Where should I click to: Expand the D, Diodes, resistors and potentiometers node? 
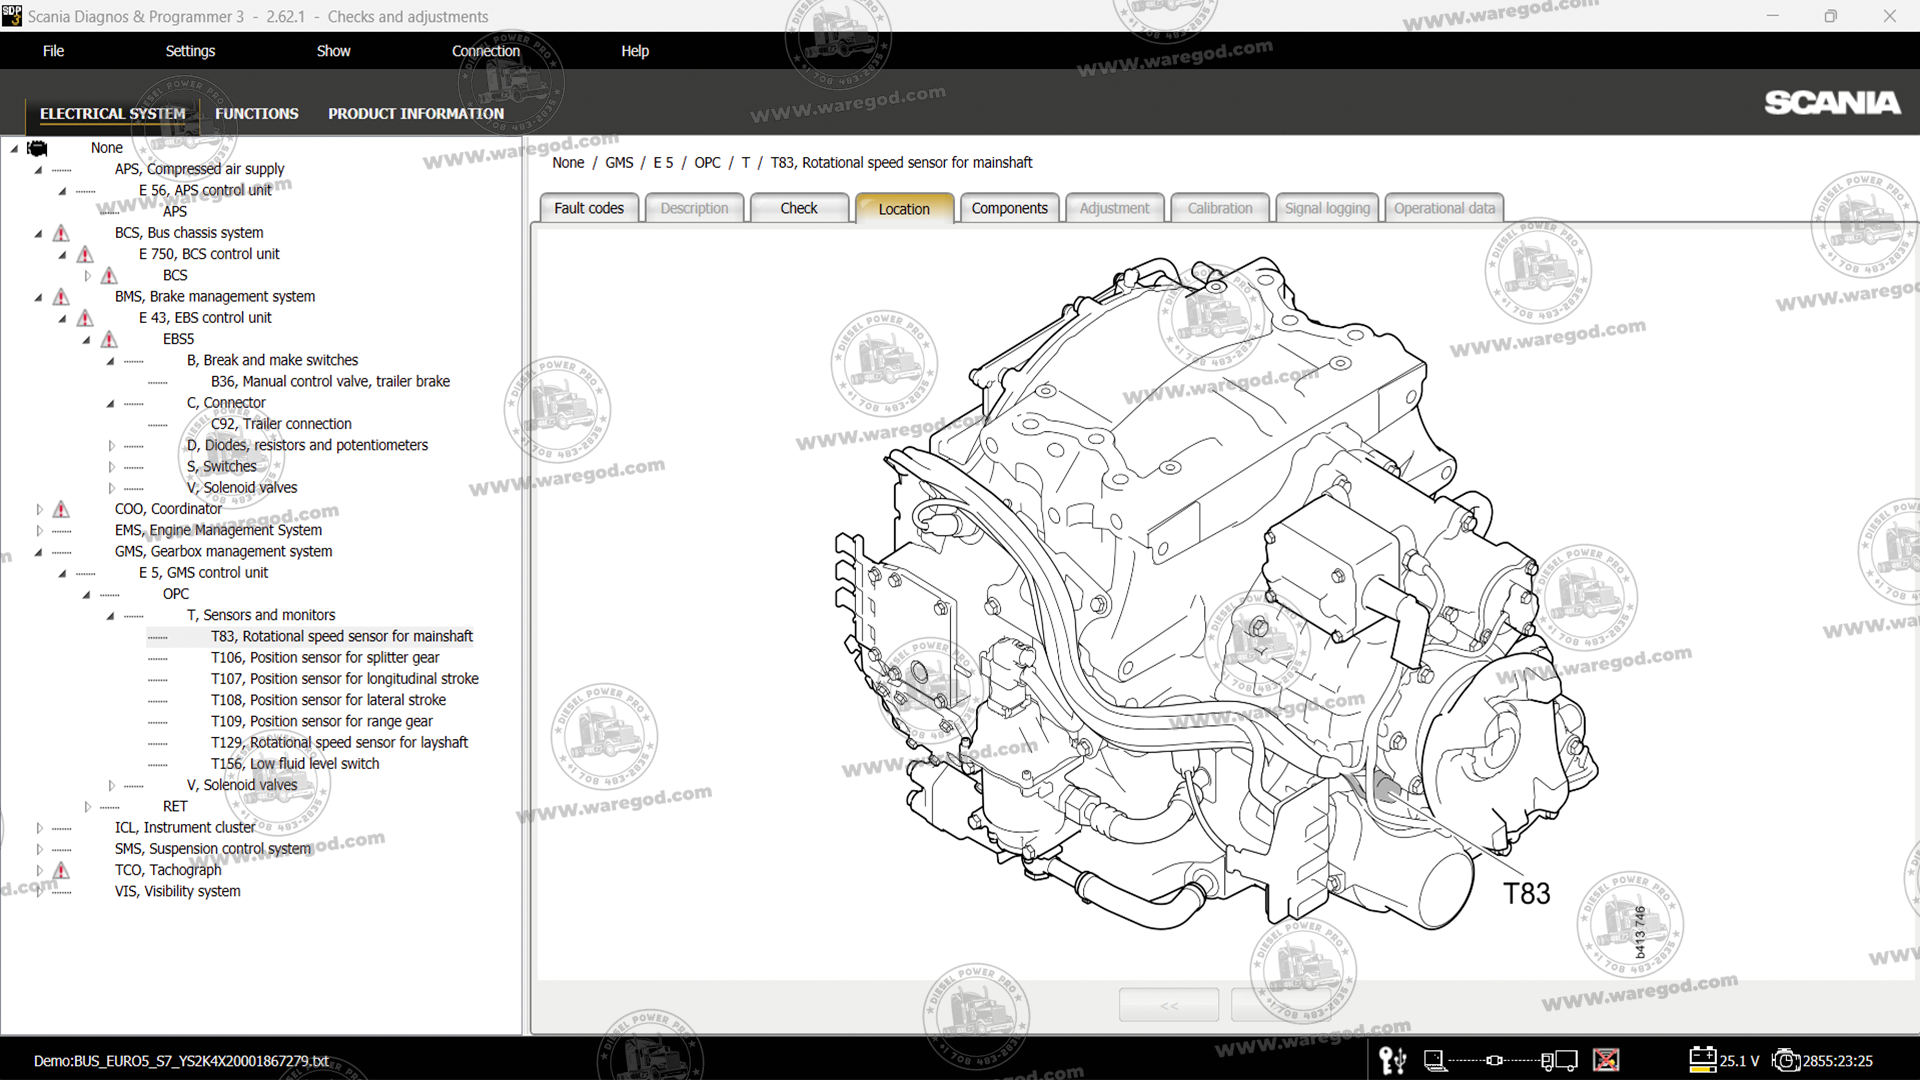[111, 445]
